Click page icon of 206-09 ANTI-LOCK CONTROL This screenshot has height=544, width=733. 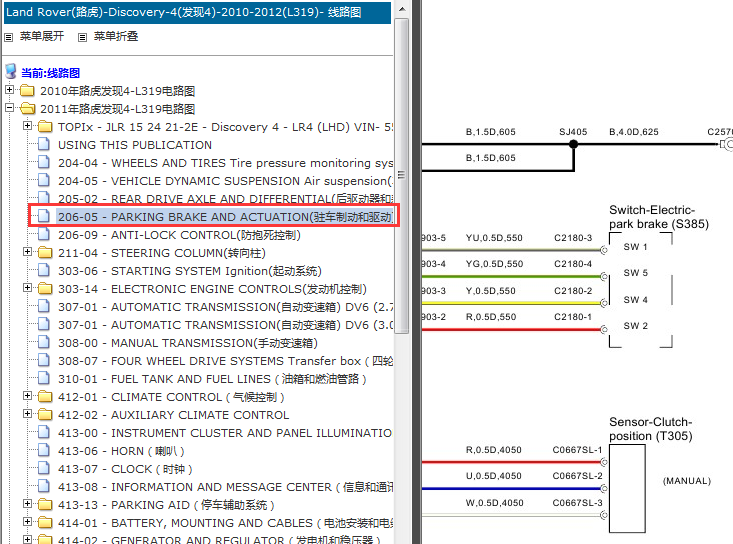coord(44,234)
